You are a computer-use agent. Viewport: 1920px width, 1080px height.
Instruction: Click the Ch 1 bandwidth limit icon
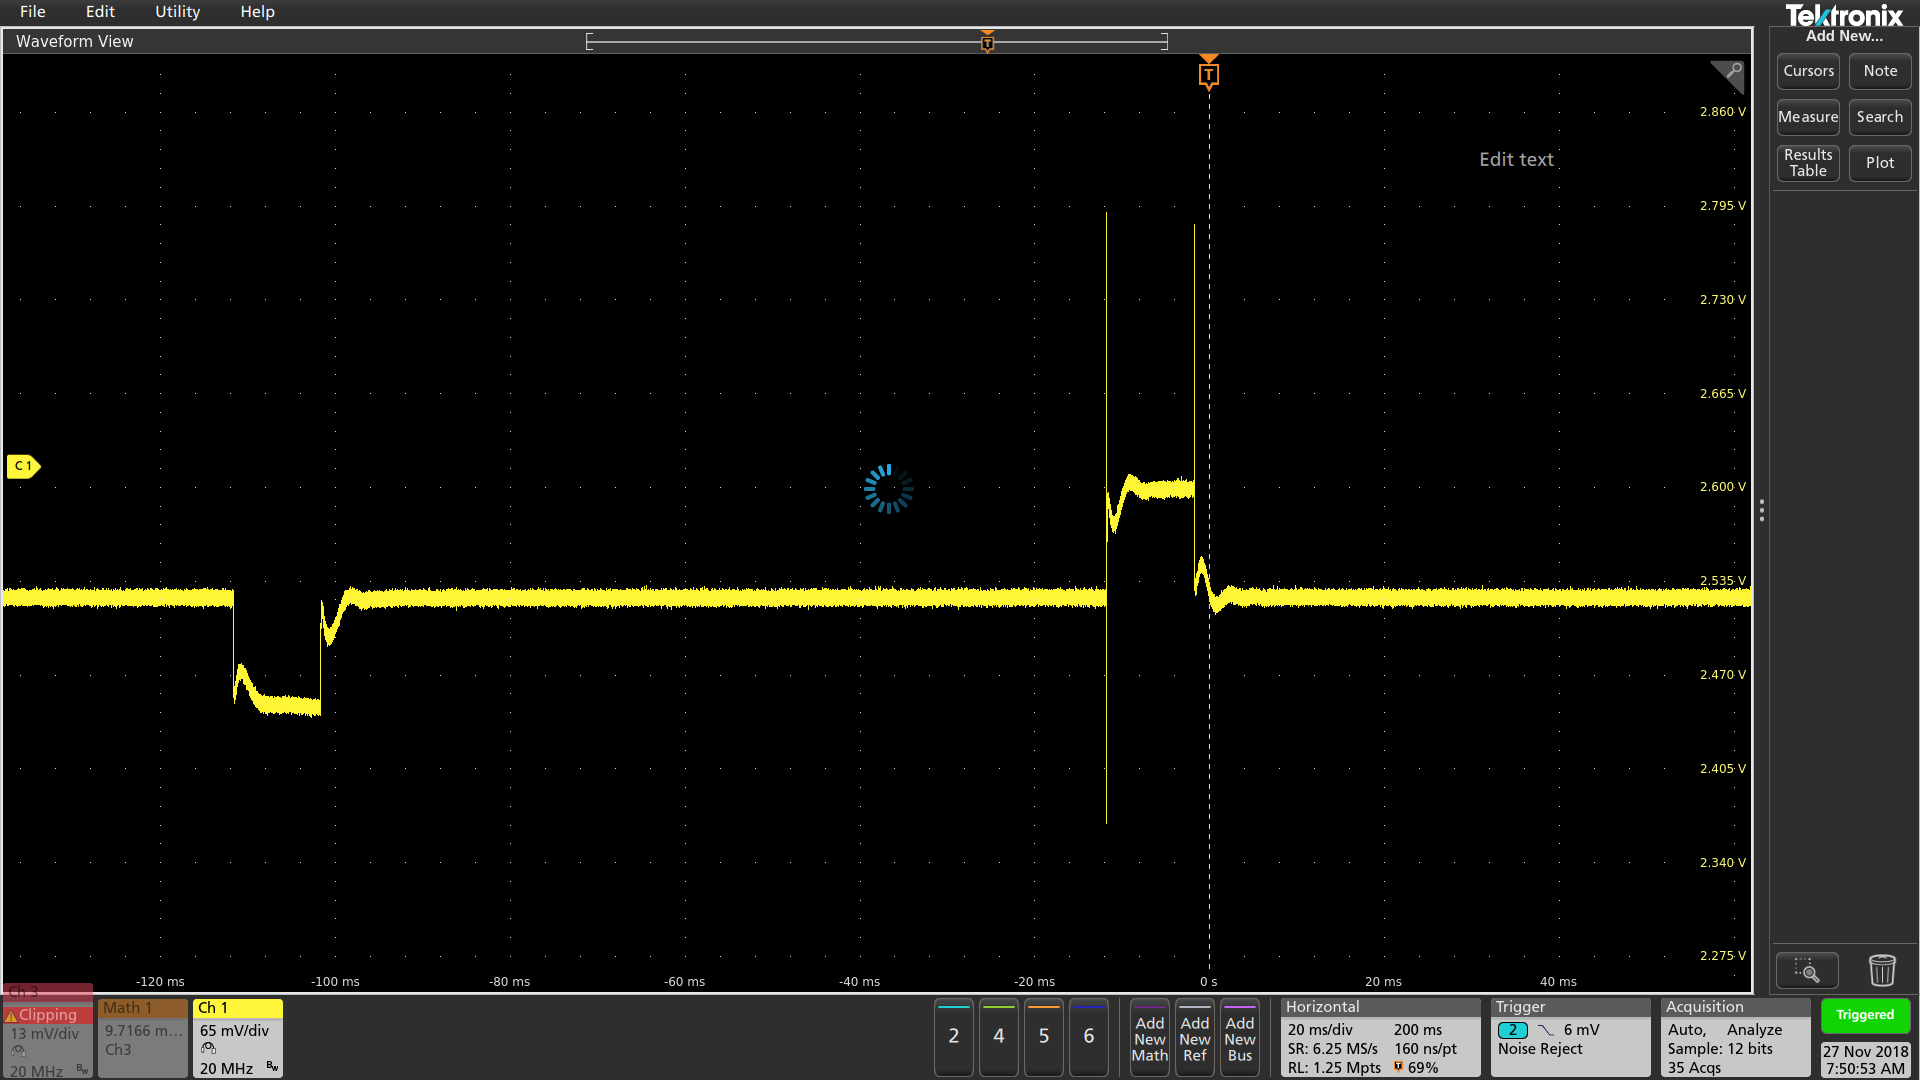tap(272, 1067)
